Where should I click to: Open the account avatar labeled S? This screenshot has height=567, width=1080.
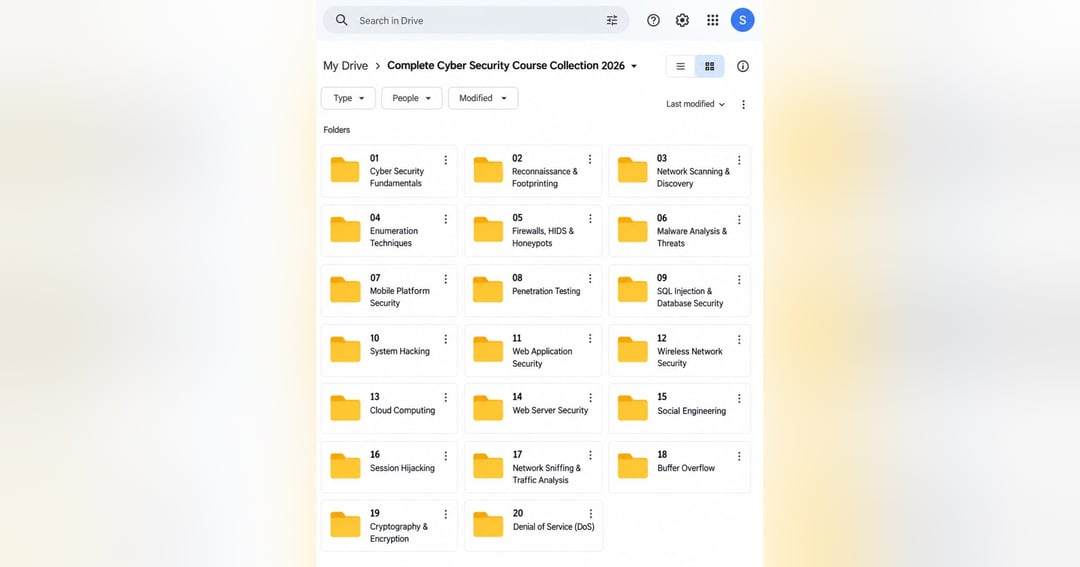pyautogui.click(x=742, y=20)
